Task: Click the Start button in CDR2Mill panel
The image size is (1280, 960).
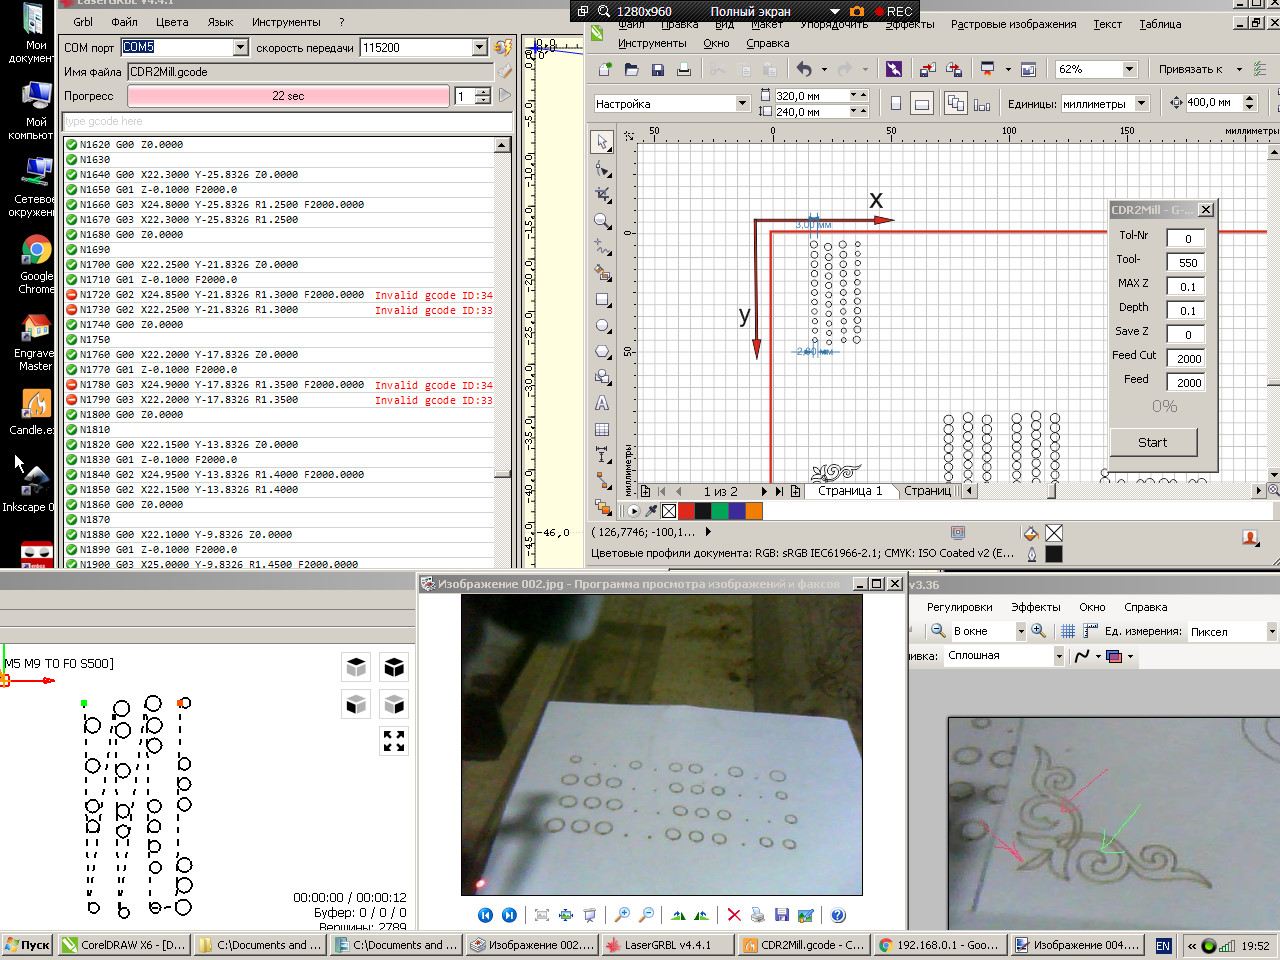Action: point(1153,442)
